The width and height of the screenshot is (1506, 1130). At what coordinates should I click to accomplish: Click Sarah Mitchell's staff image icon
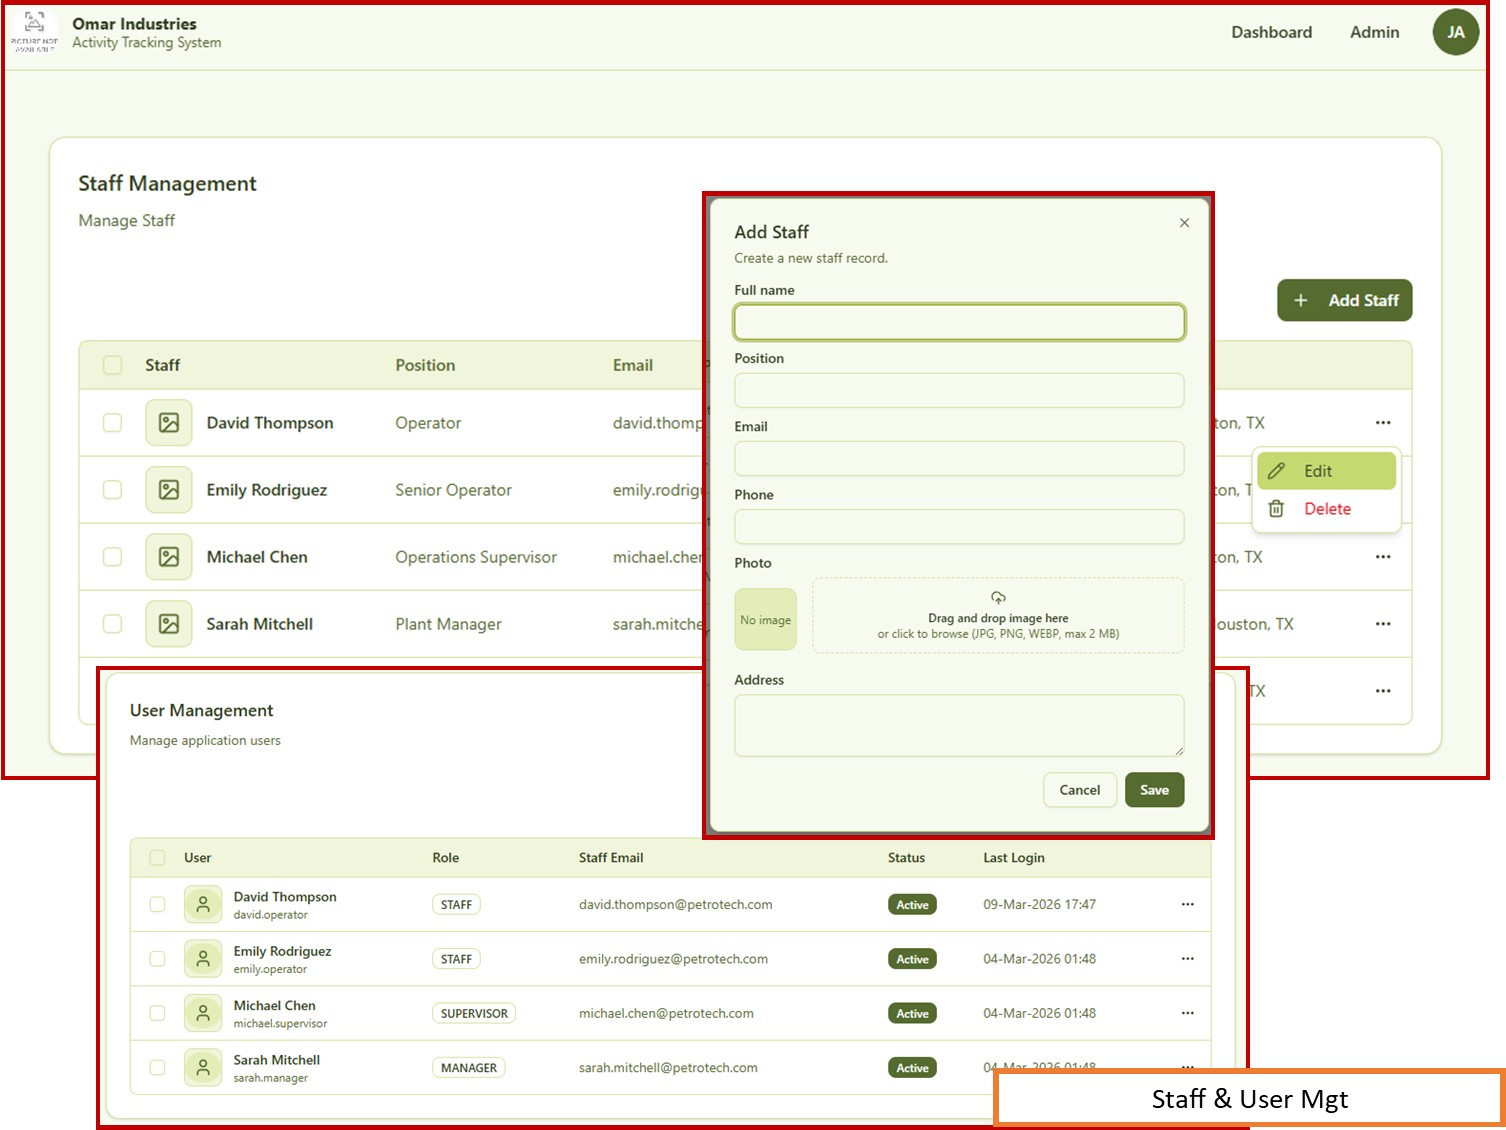pos(169,624)
